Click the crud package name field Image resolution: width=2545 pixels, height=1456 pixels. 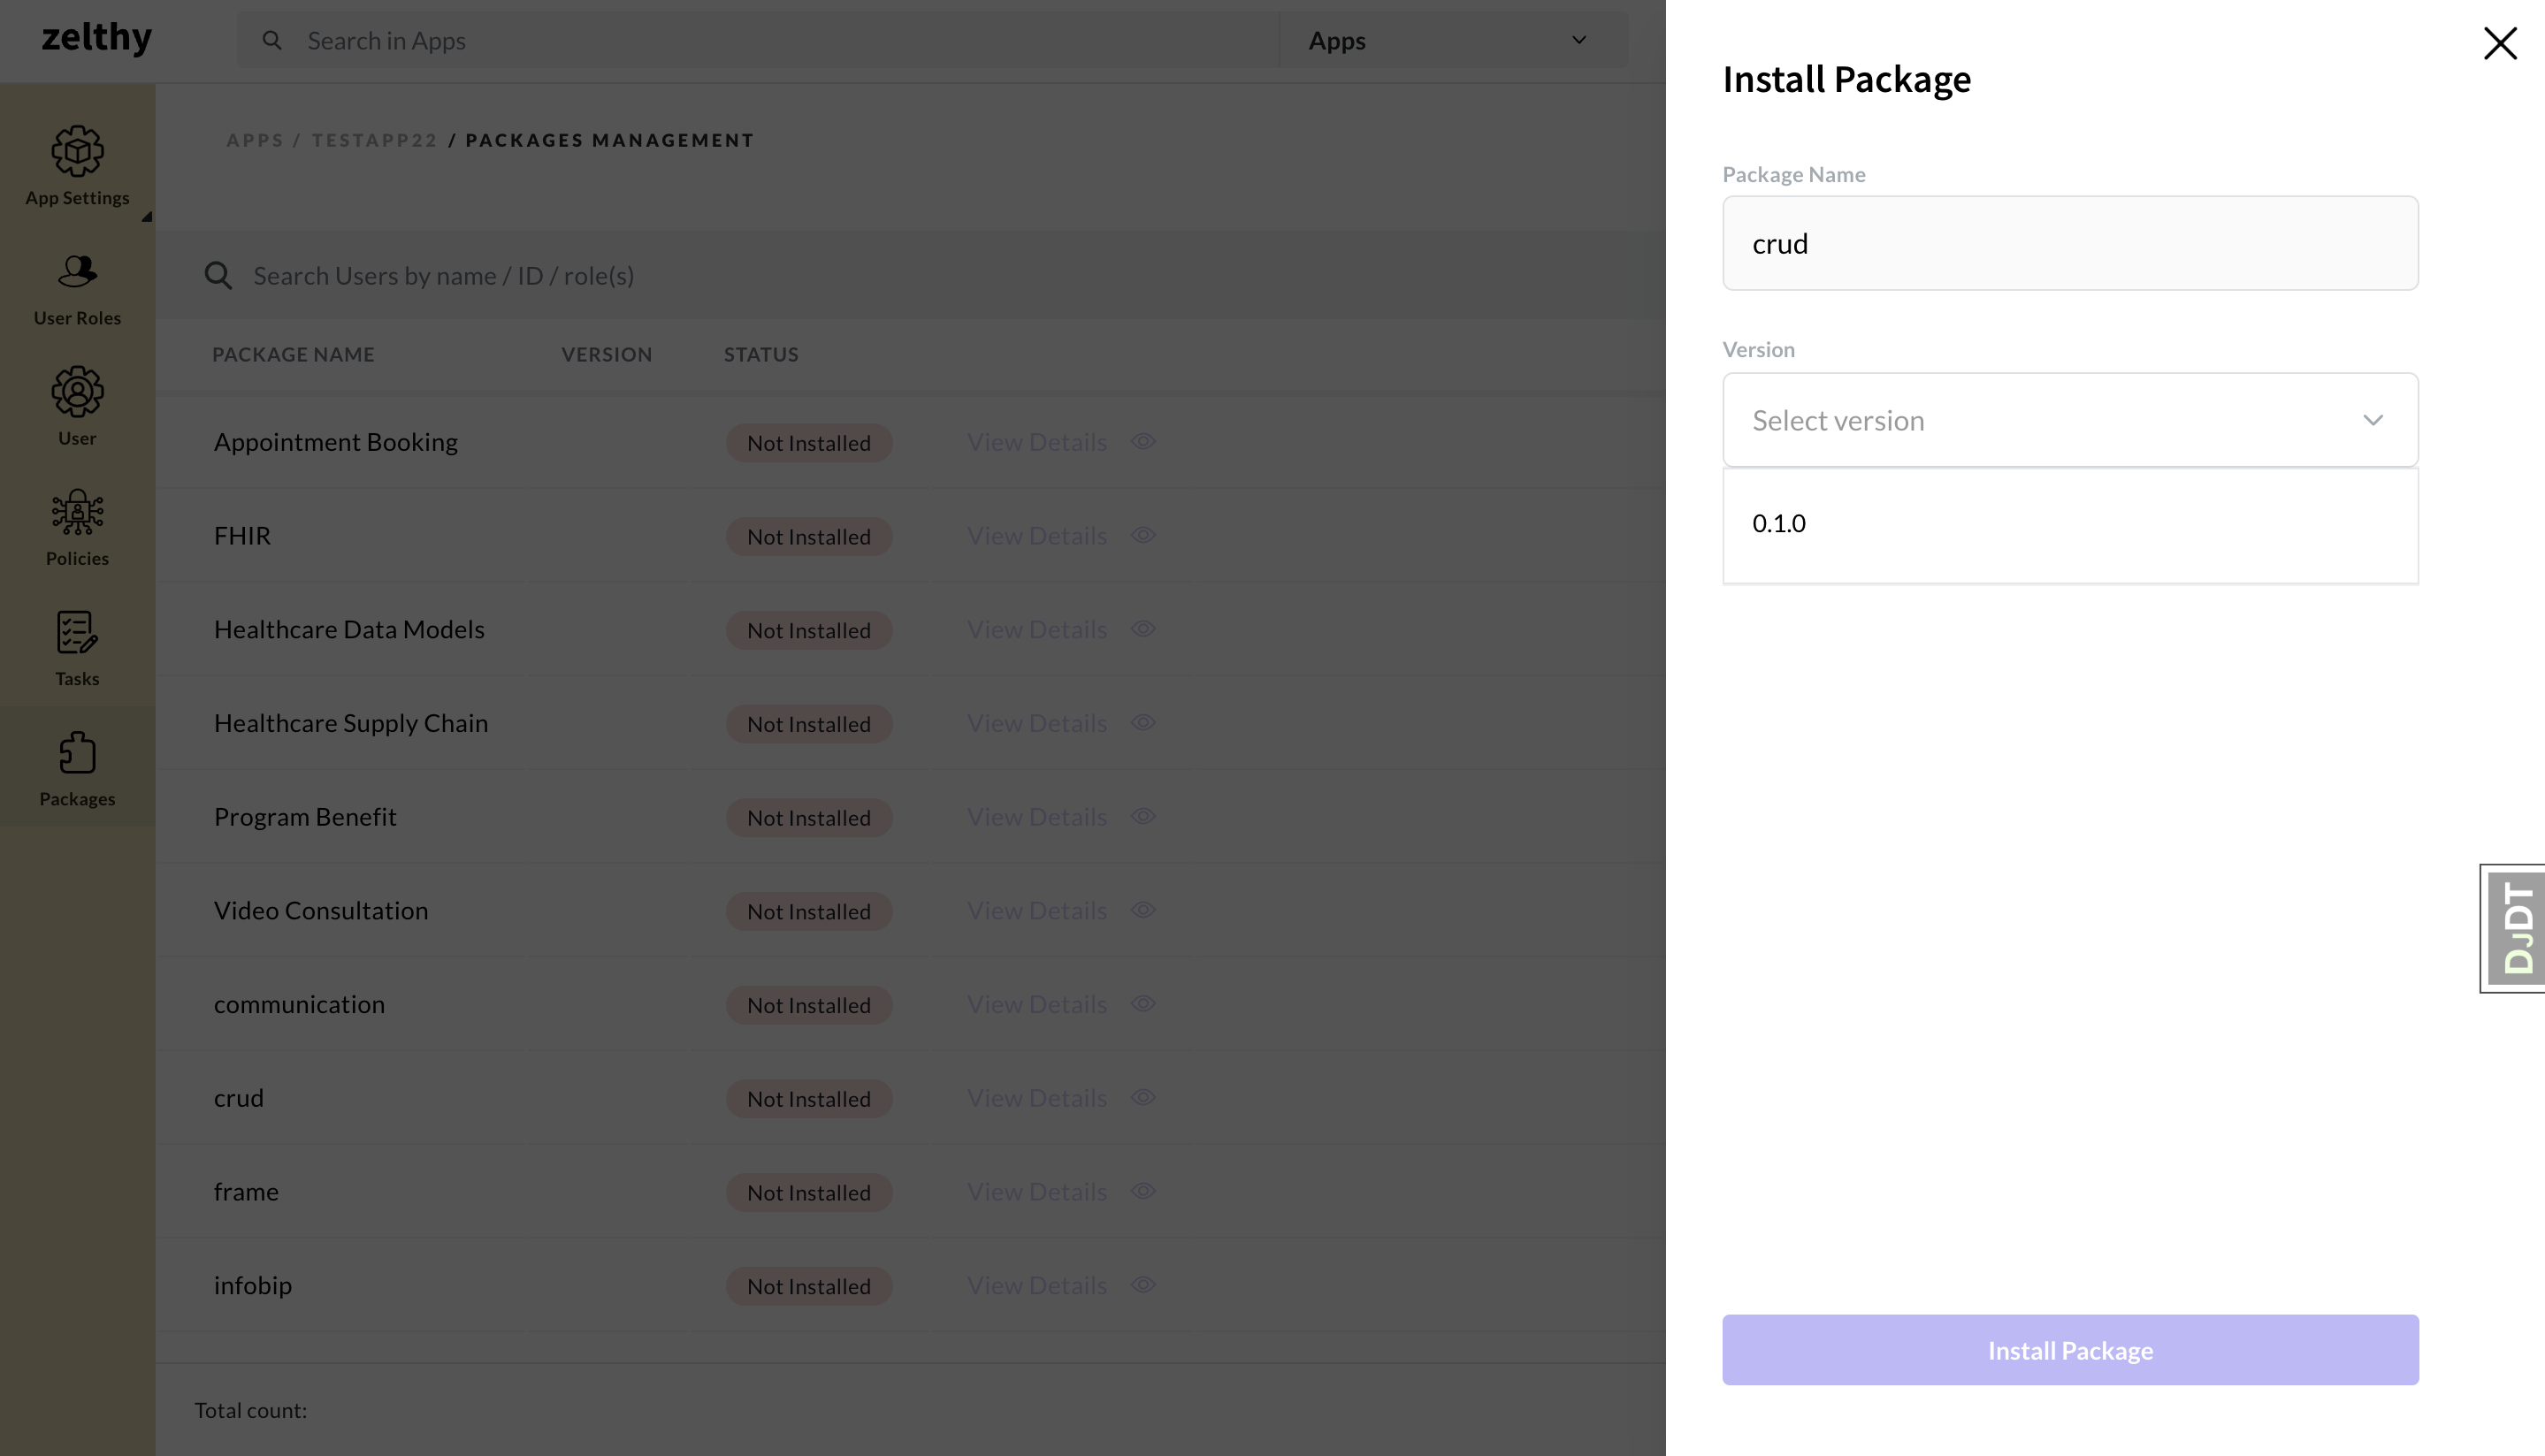[x=2071, y=243]
